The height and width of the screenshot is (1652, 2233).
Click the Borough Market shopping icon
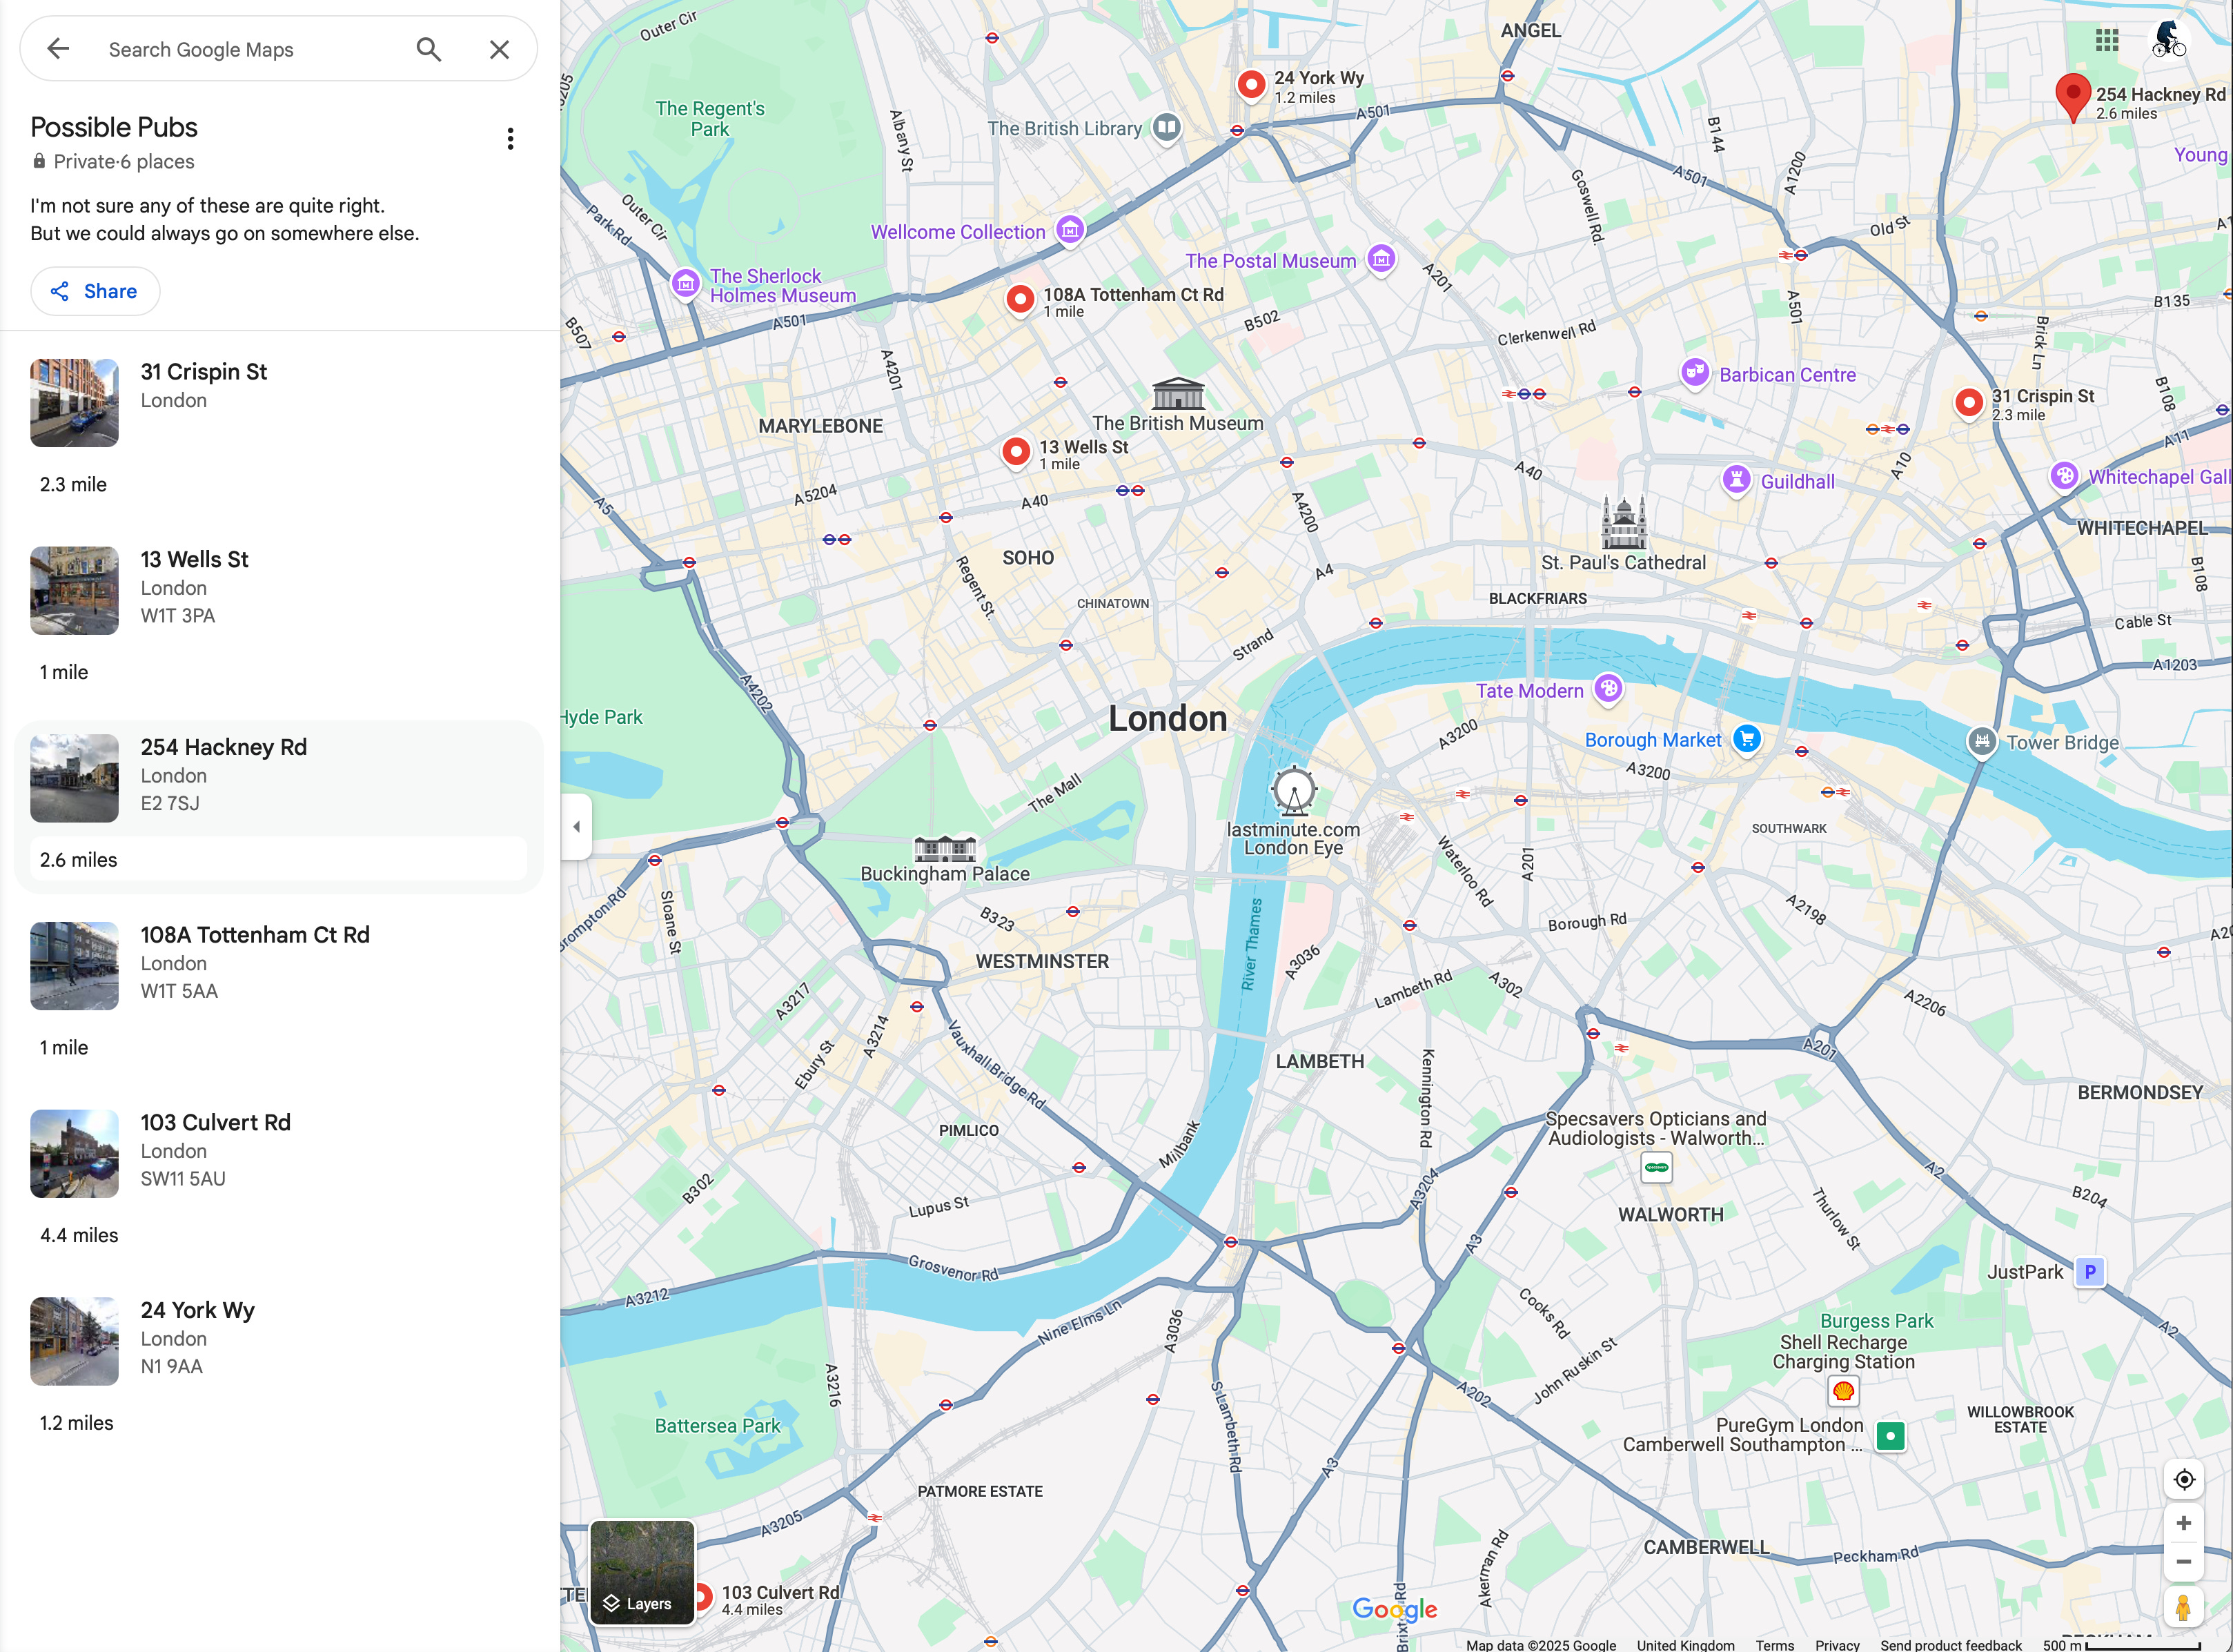click(1747, 740)
